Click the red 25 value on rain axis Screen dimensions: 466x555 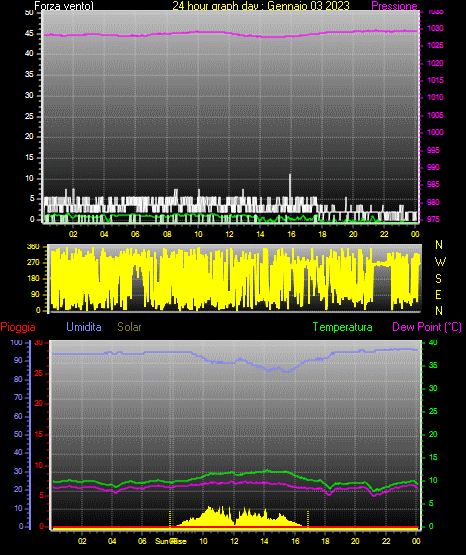click(39, 373)
